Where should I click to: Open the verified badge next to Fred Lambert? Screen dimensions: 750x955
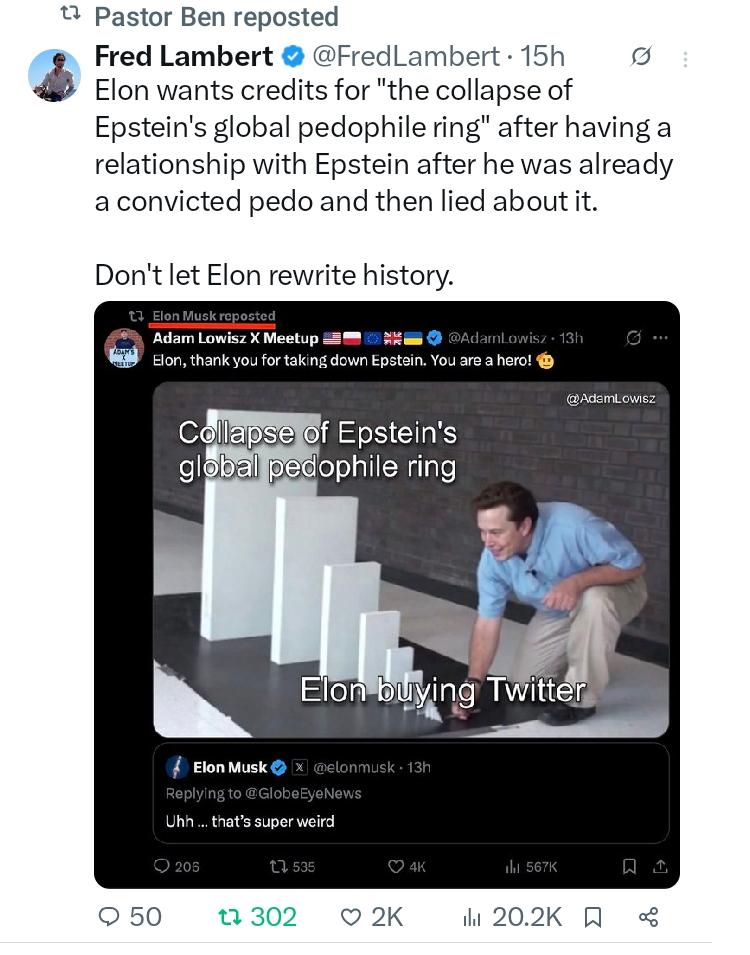[x=293, y=57]
